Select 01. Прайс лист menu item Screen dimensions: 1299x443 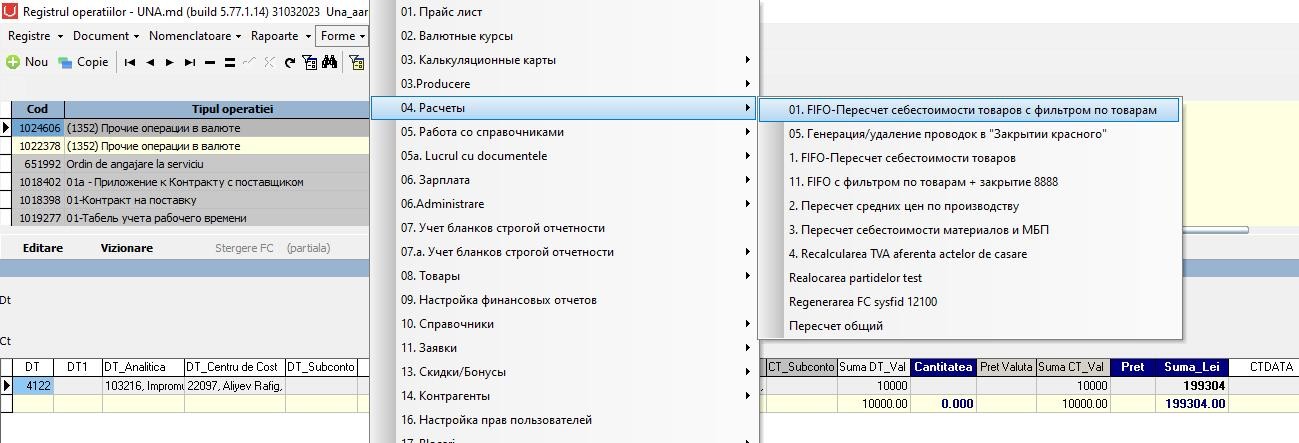[565, 12]
